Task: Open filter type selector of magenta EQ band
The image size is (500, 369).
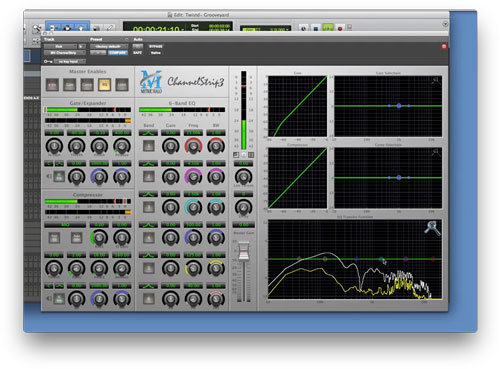Action: [x=148, y=163]
